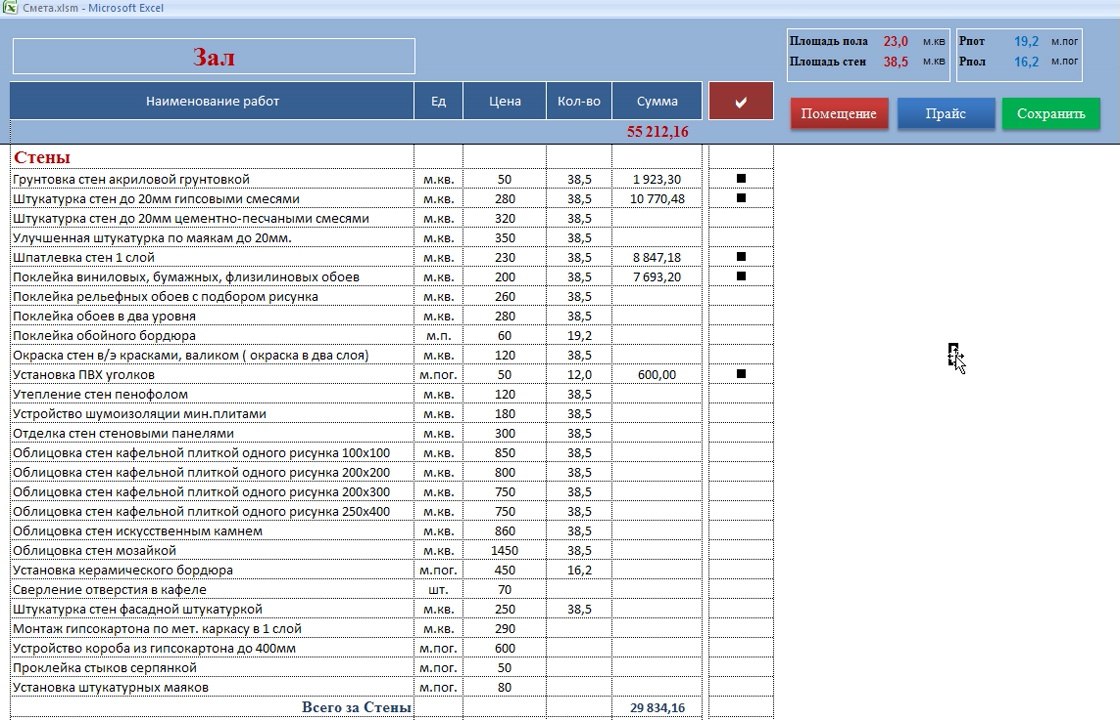Select the total sum 55 212,16
Viewport: 1120px width, 720px height.
point(657,131)
